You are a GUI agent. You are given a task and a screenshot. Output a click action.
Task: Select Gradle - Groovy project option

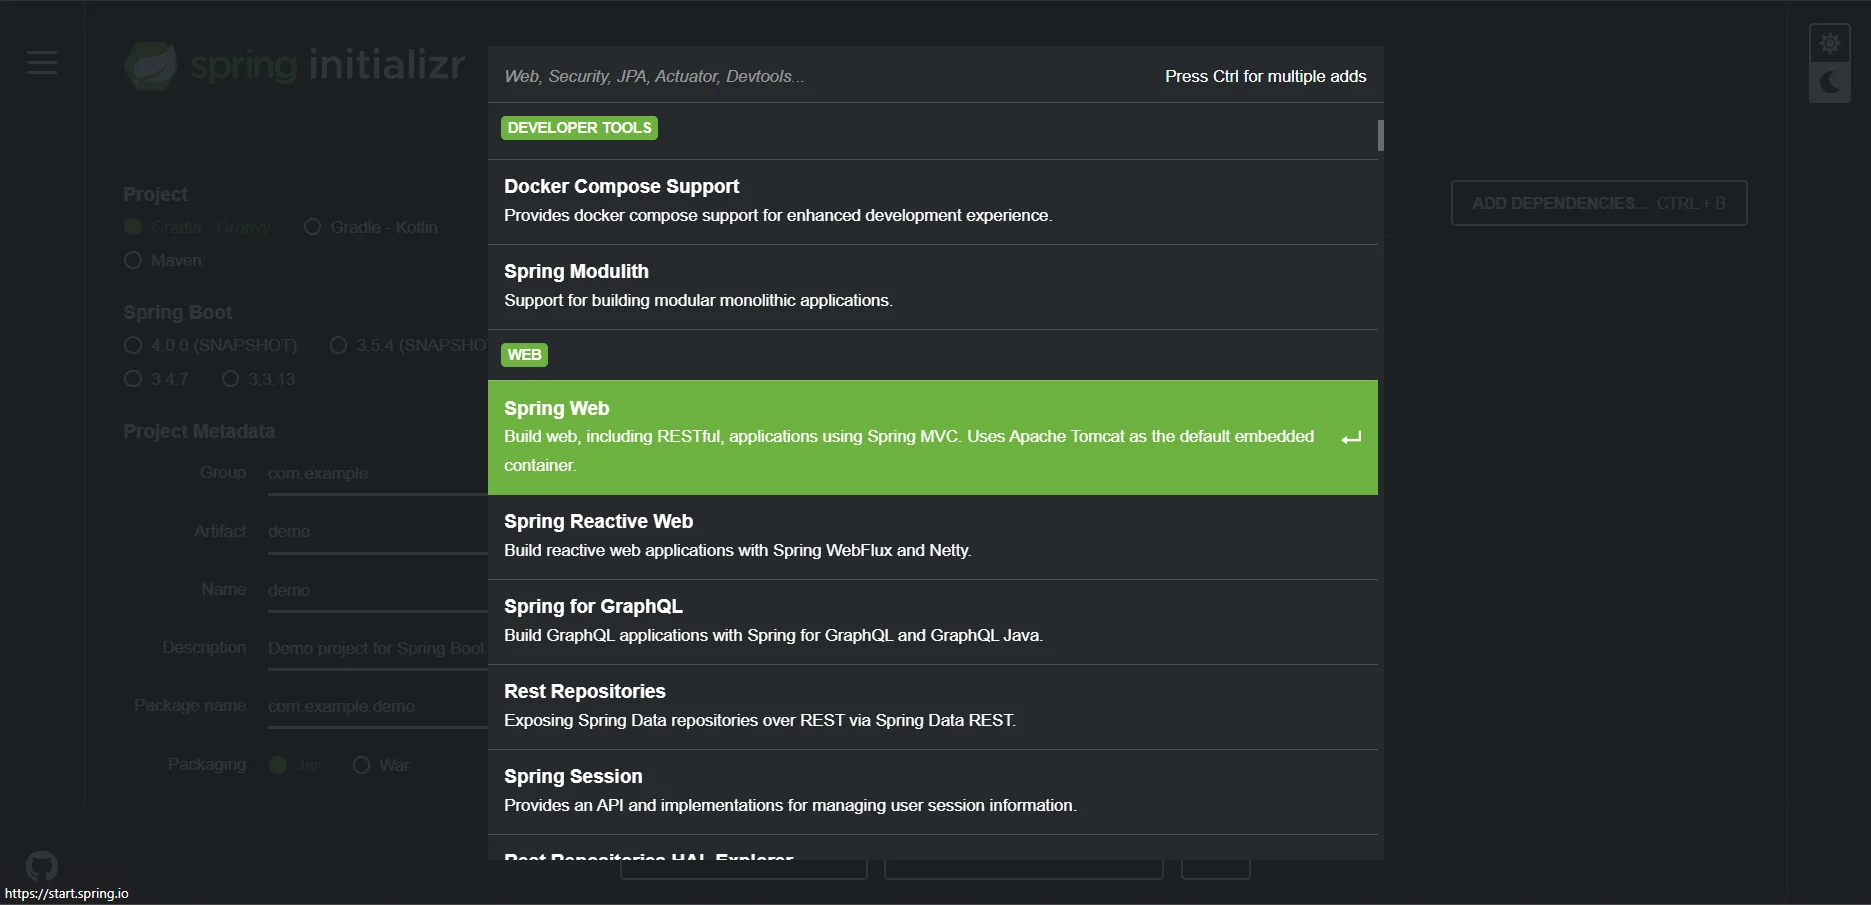197,227
